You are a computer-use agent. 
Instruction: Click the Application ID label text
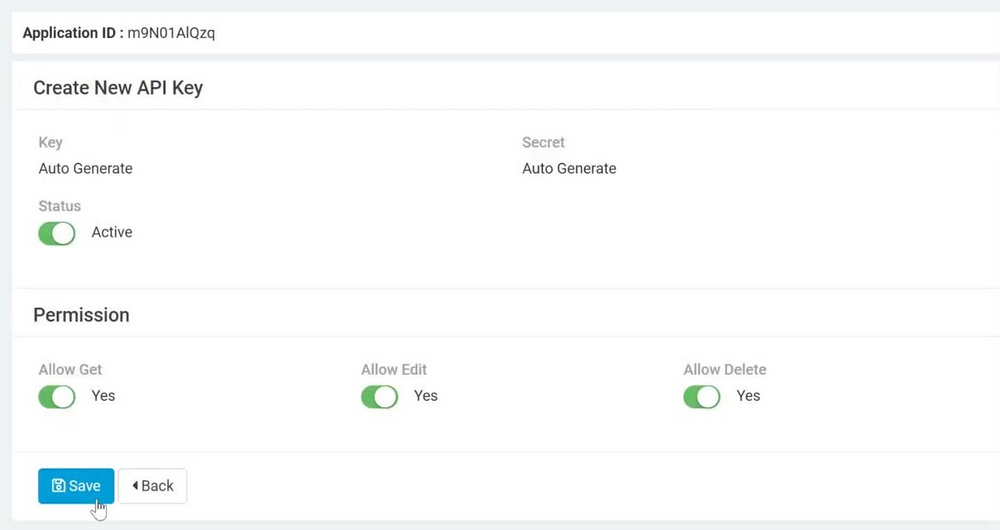coord(73,33)
